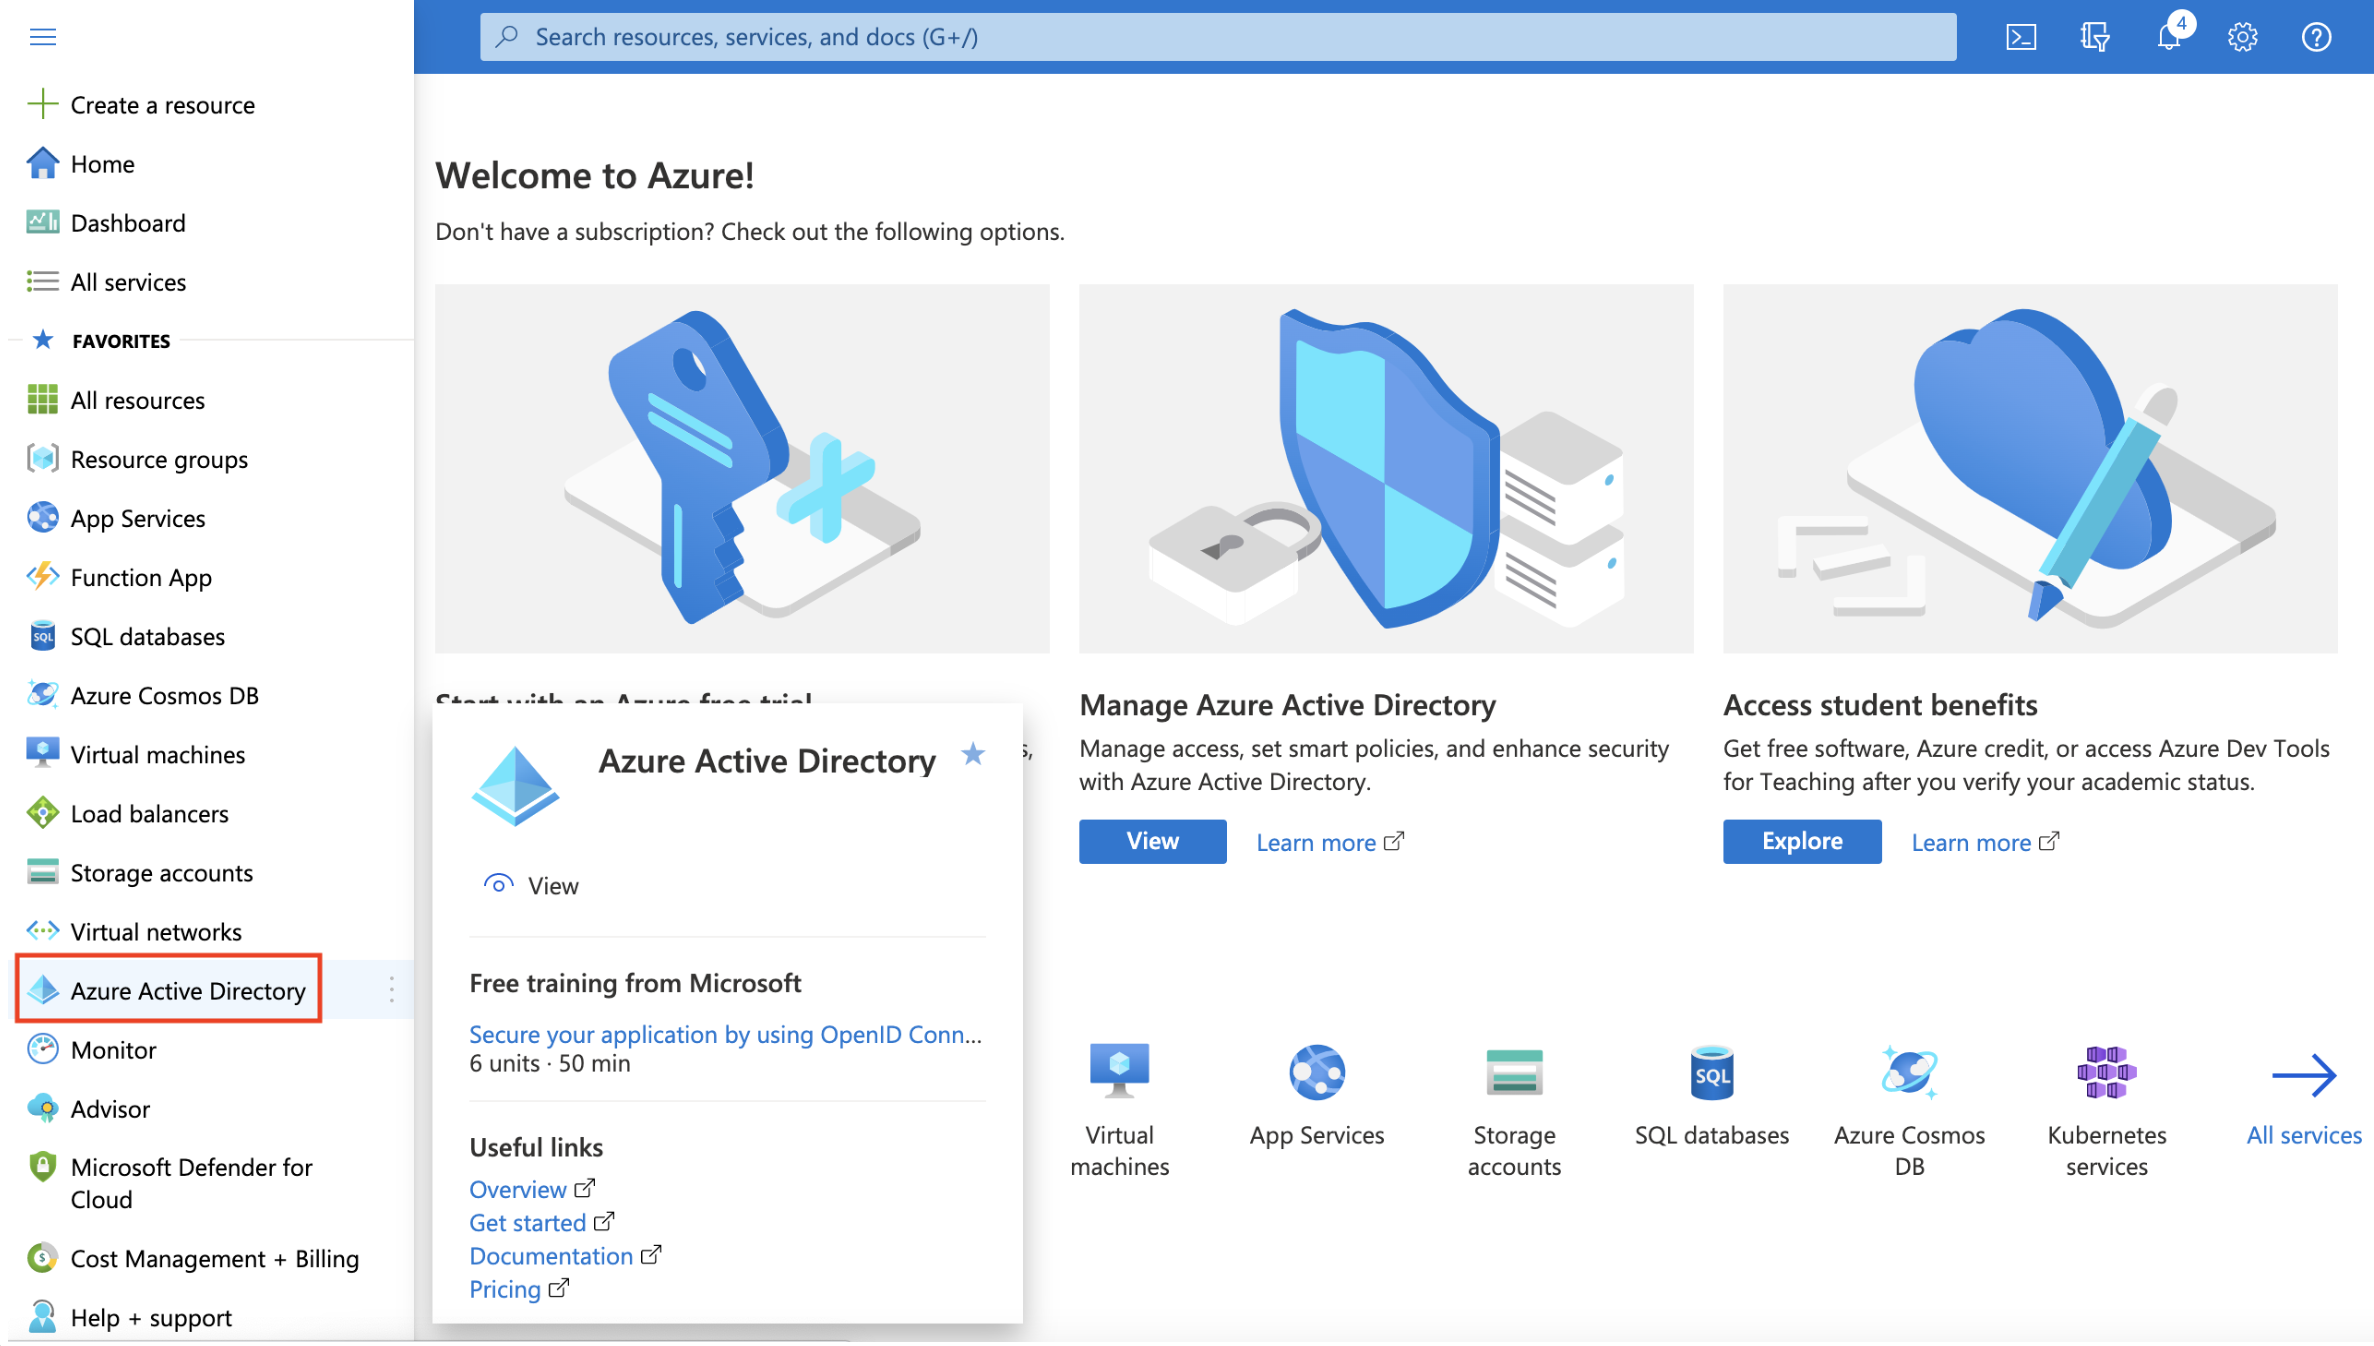Click the feedback icon in the top bar
2374x1346 pixels.
click(2094, 36)
